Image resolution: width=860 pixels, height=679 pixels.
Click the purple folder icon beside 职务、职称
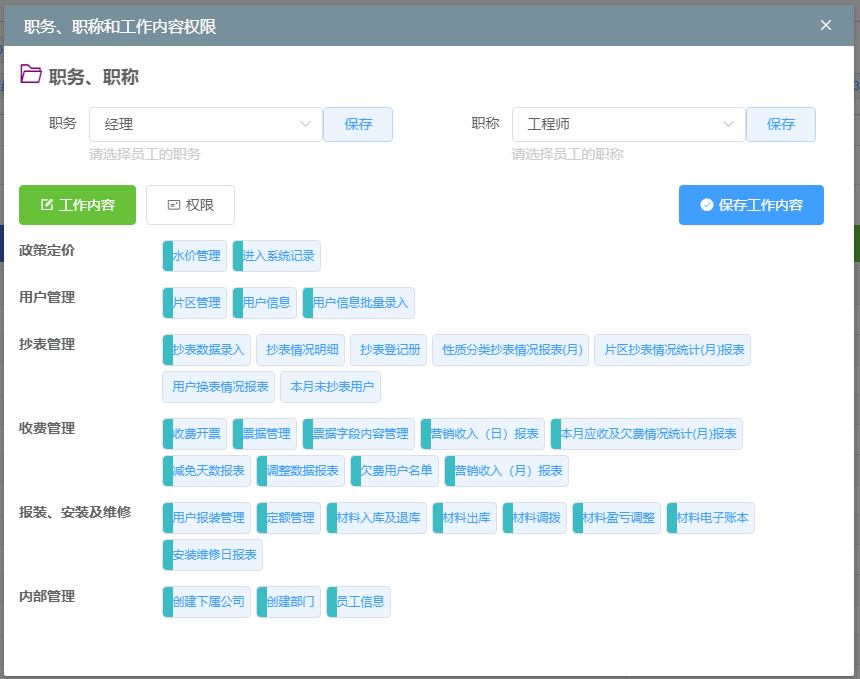[x=31, y=75]
